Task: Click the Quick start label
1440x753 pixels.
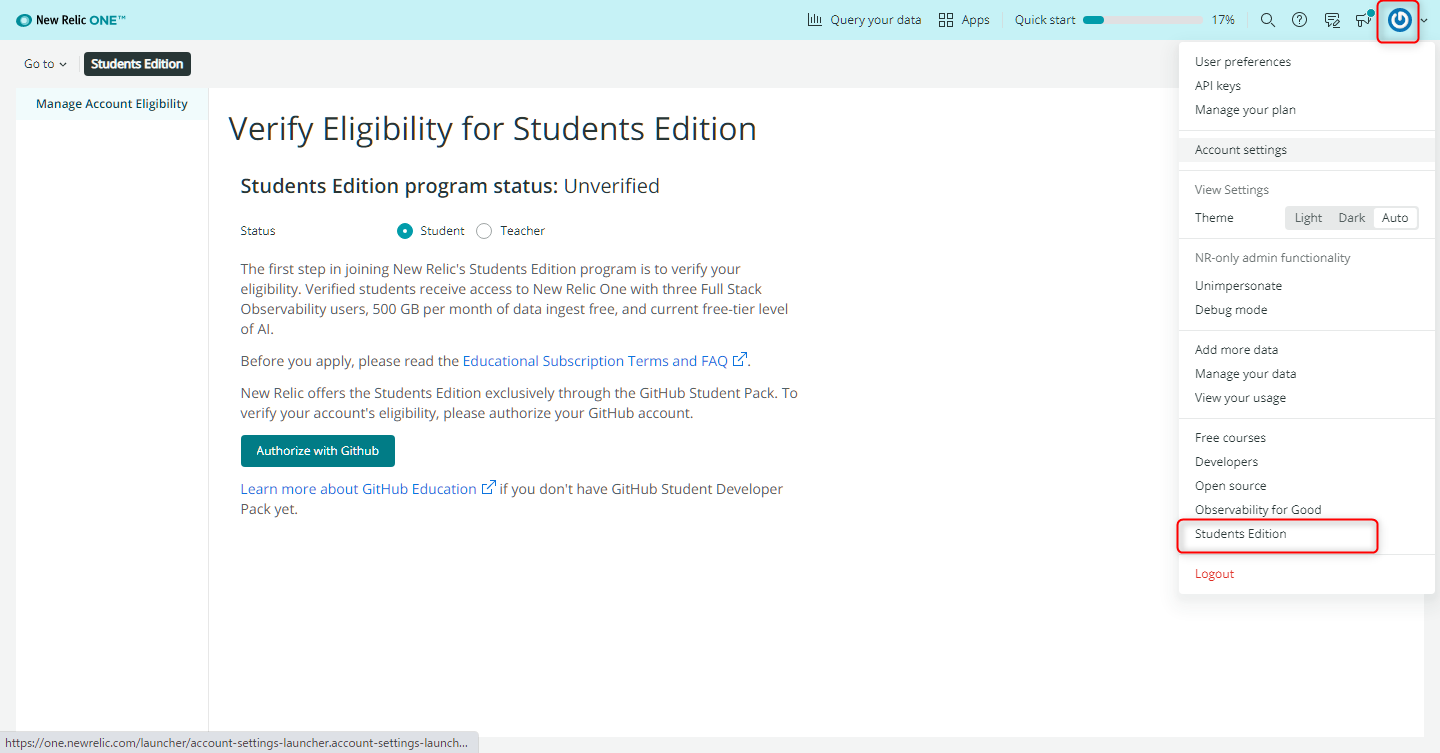Action: pos(1045,20)
